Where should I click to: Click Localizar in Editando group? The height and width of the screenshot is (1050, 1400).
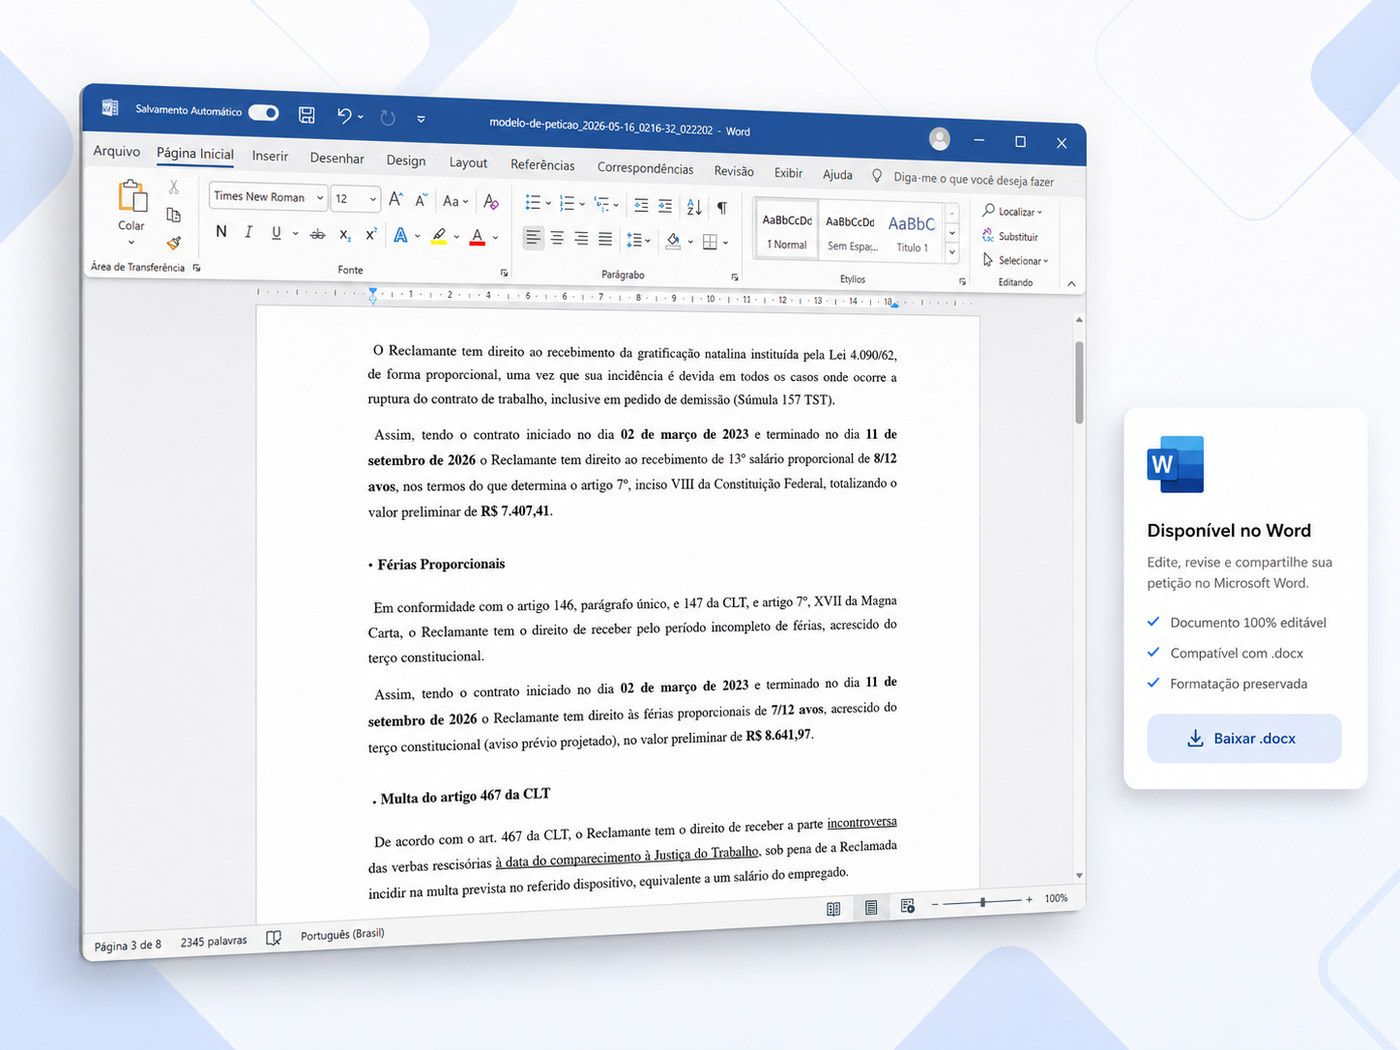1012,211
